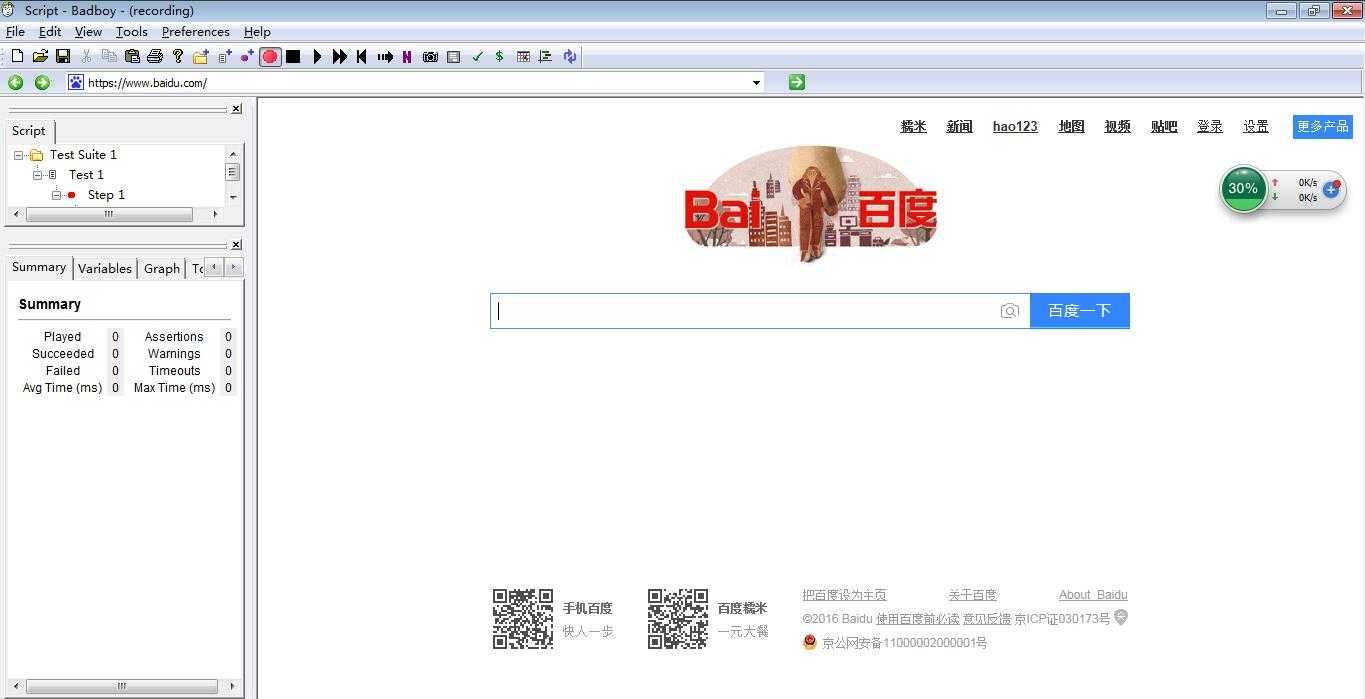This screenshot has height=699, width=1365.
Task: Select the Summary tab
Action: coord(39,267)
